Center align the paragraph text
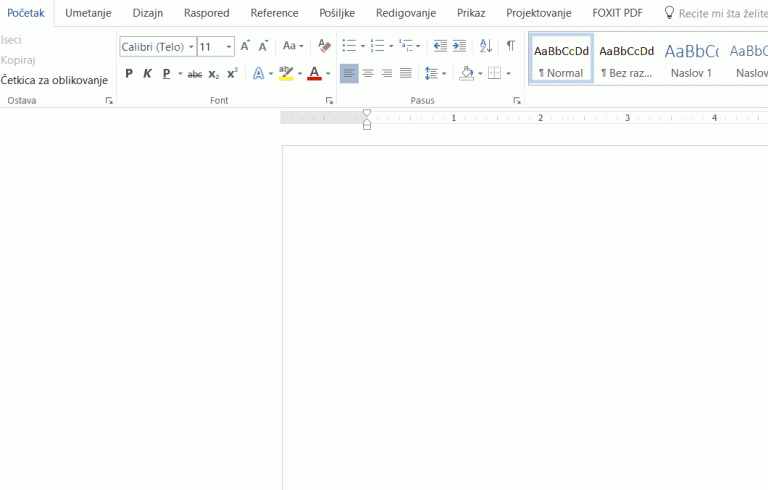This screenshot has width=768, height=490. coord(368,73)
